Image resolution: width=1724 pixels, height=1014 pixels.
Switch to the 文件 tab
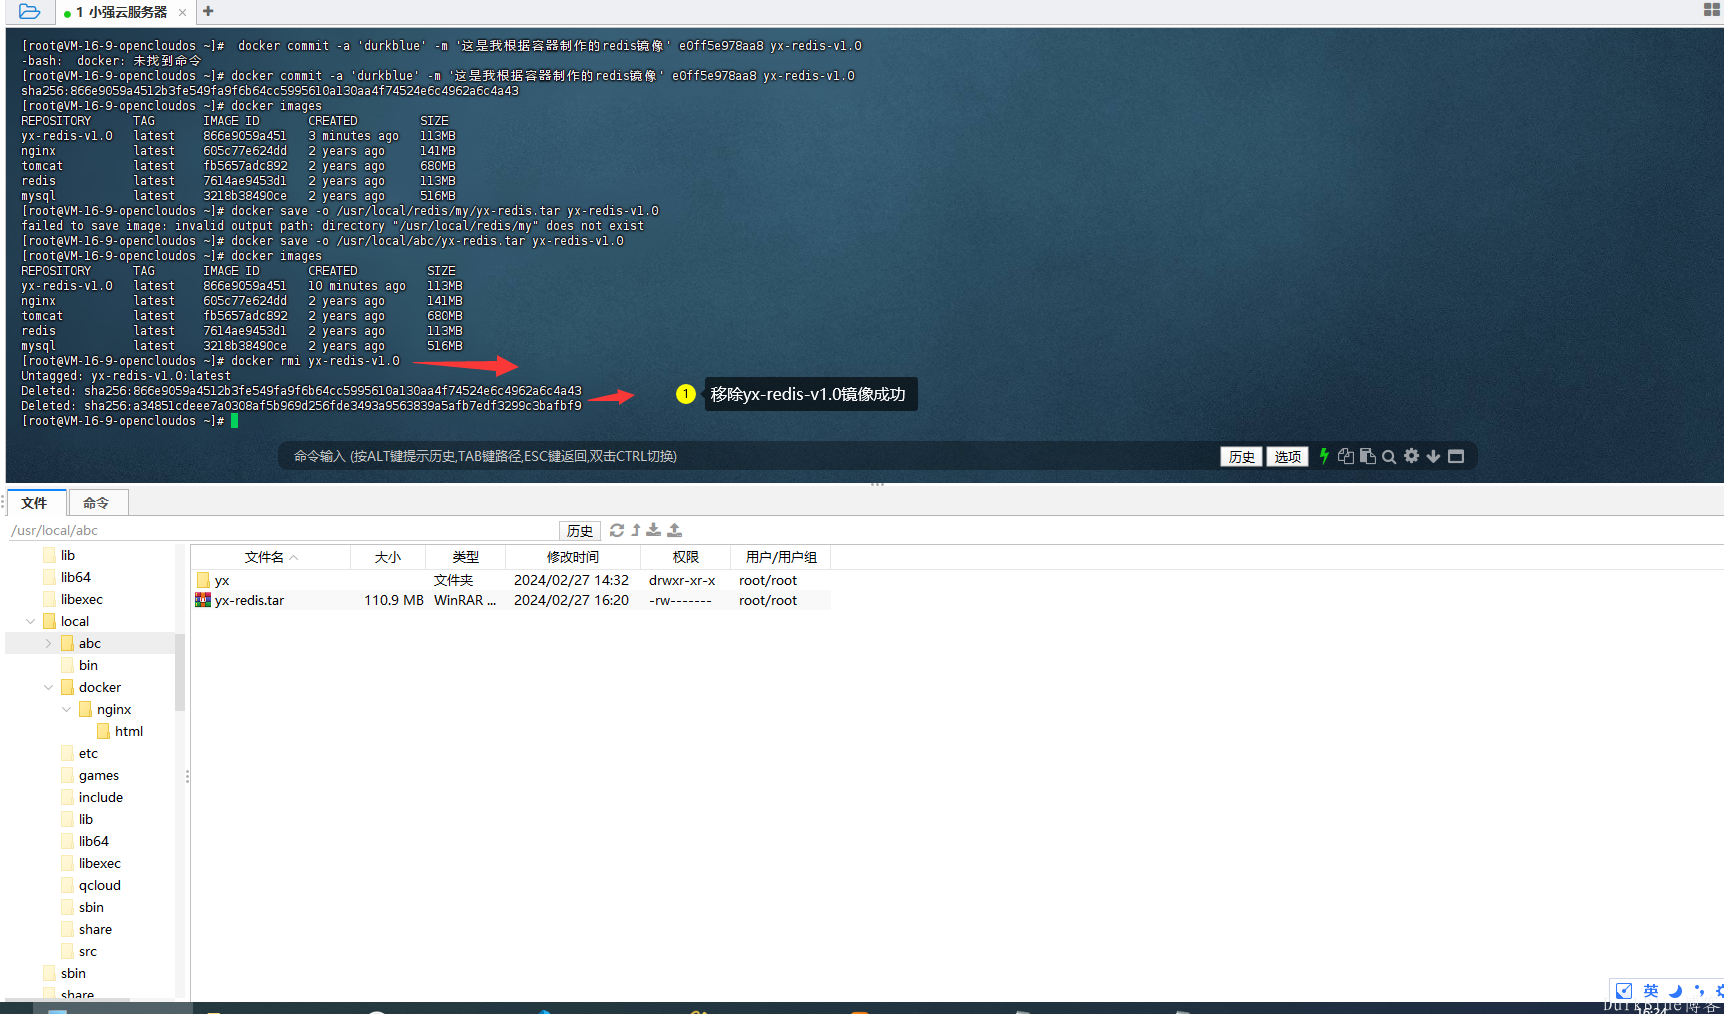[35, 503]
